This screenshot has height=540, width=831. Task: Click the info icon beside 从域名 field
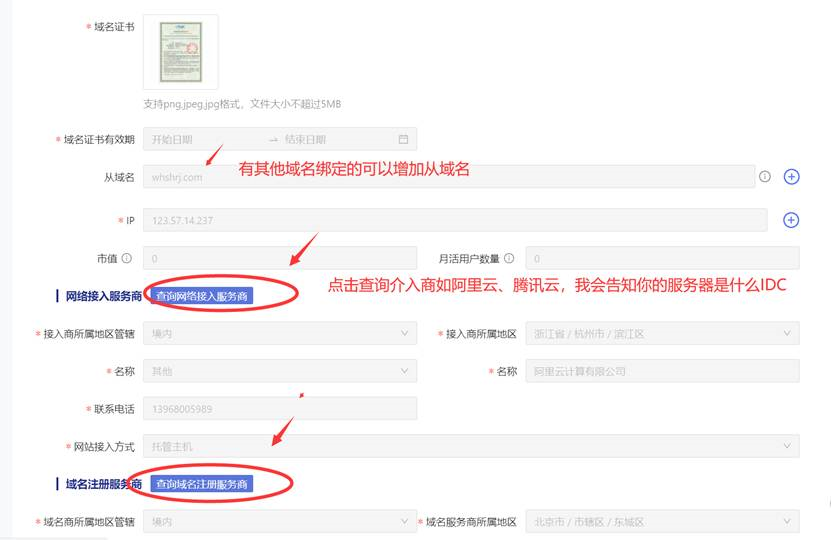point(765,176)
